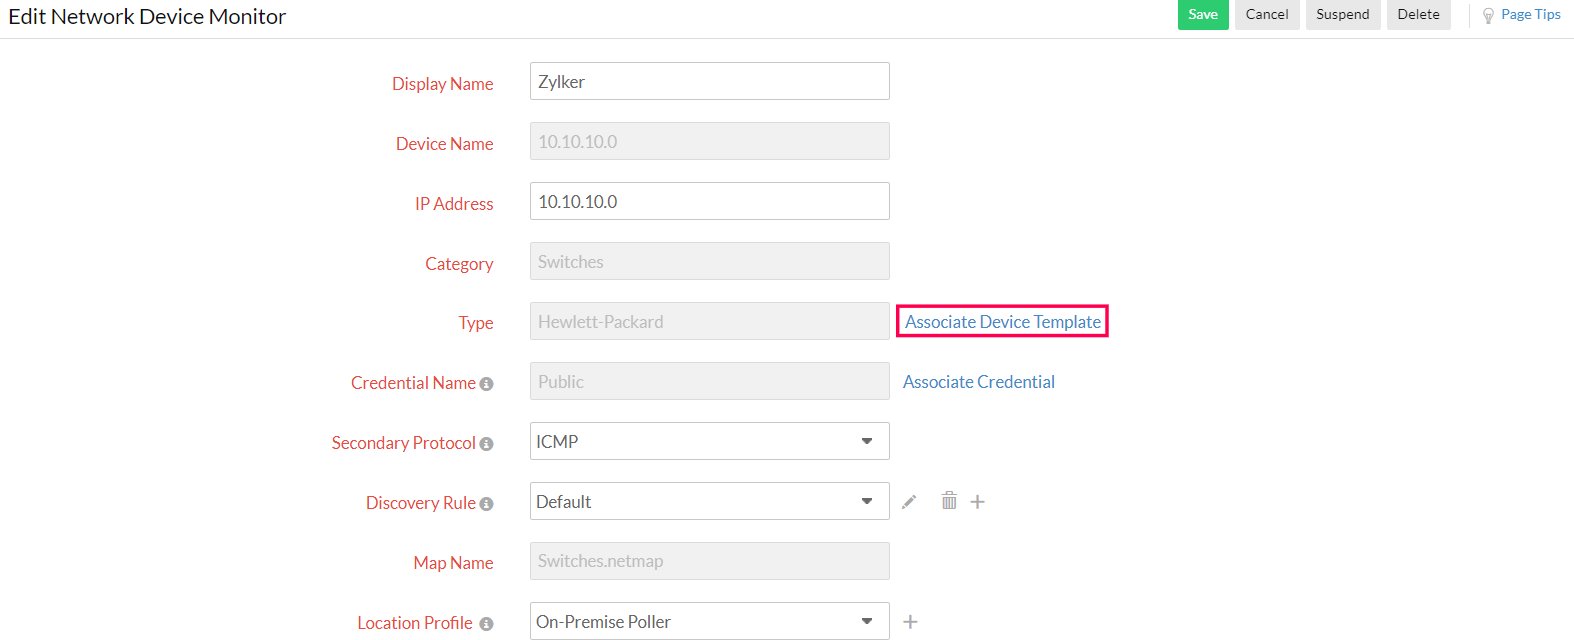
Task: Delete the discovery rule using trash icon
Action: [x=948, y=501]
